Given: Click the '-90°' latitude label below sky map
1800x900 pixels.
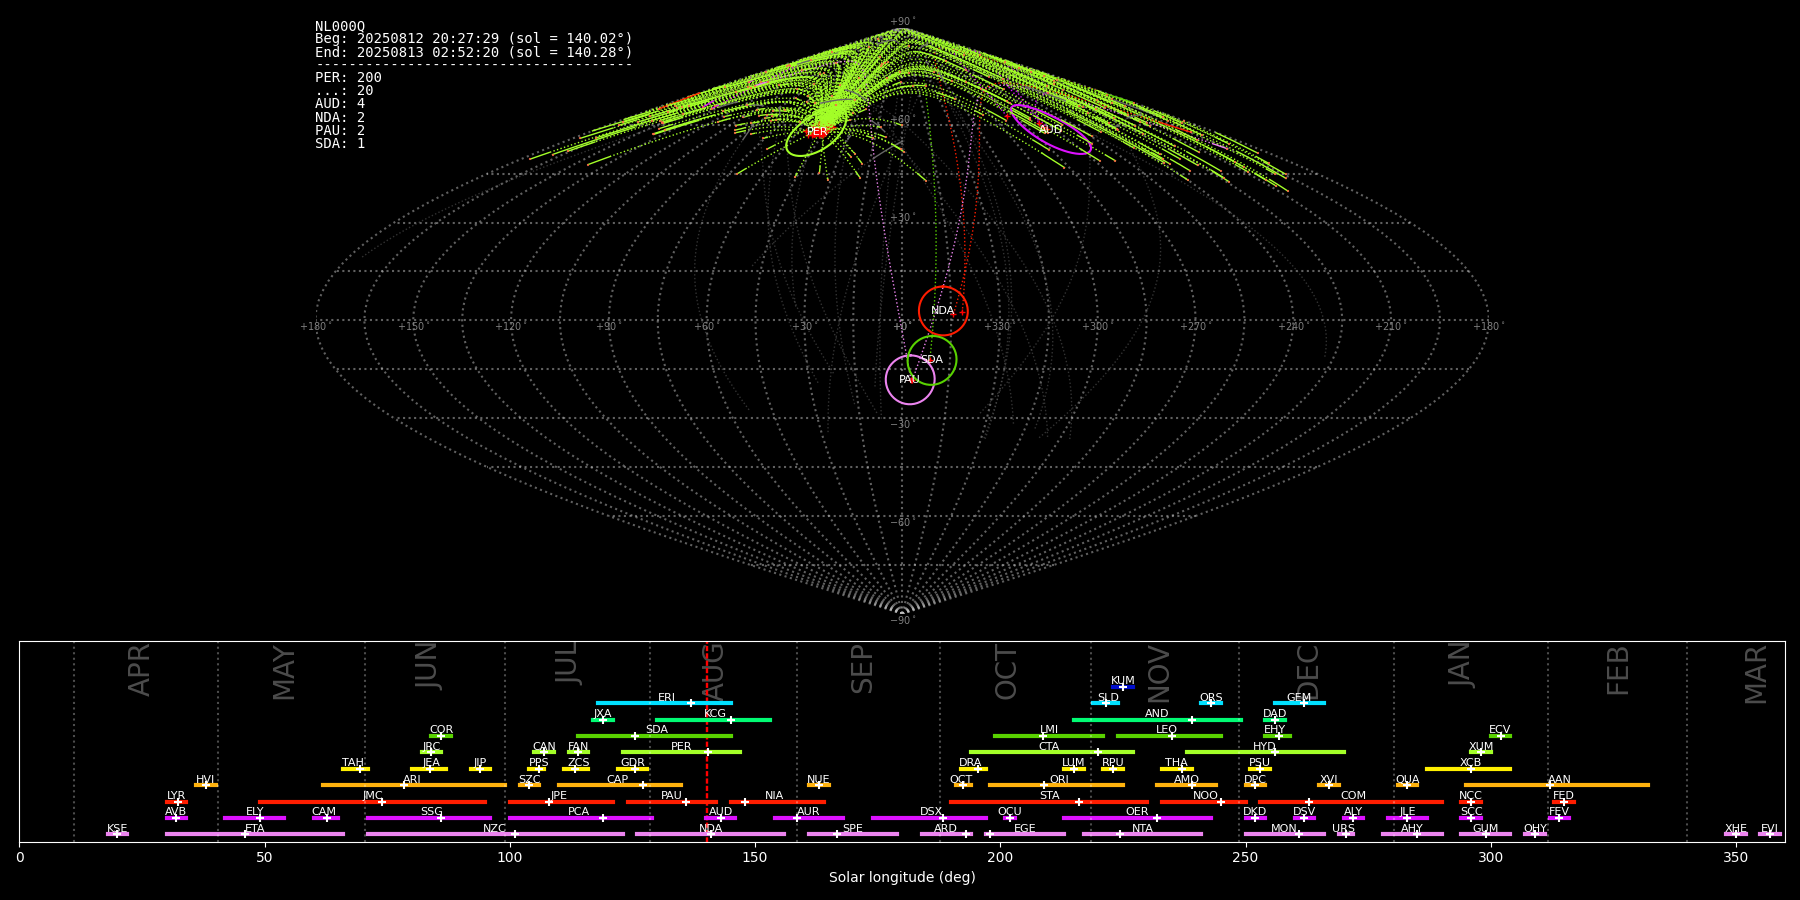Looking at the screenshot, I should click(x=902, y=621).
